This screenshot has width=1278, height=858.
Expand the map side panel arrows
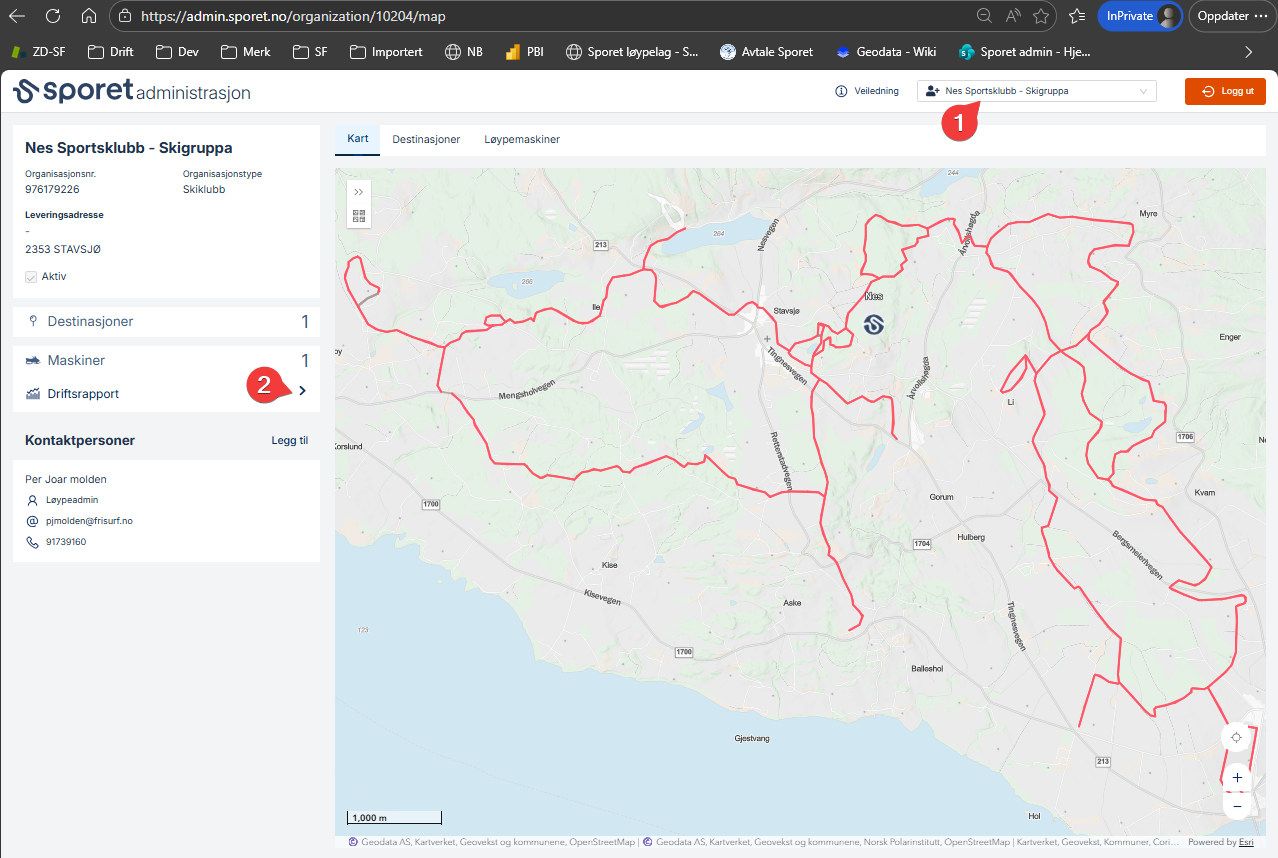click(359, 191)
